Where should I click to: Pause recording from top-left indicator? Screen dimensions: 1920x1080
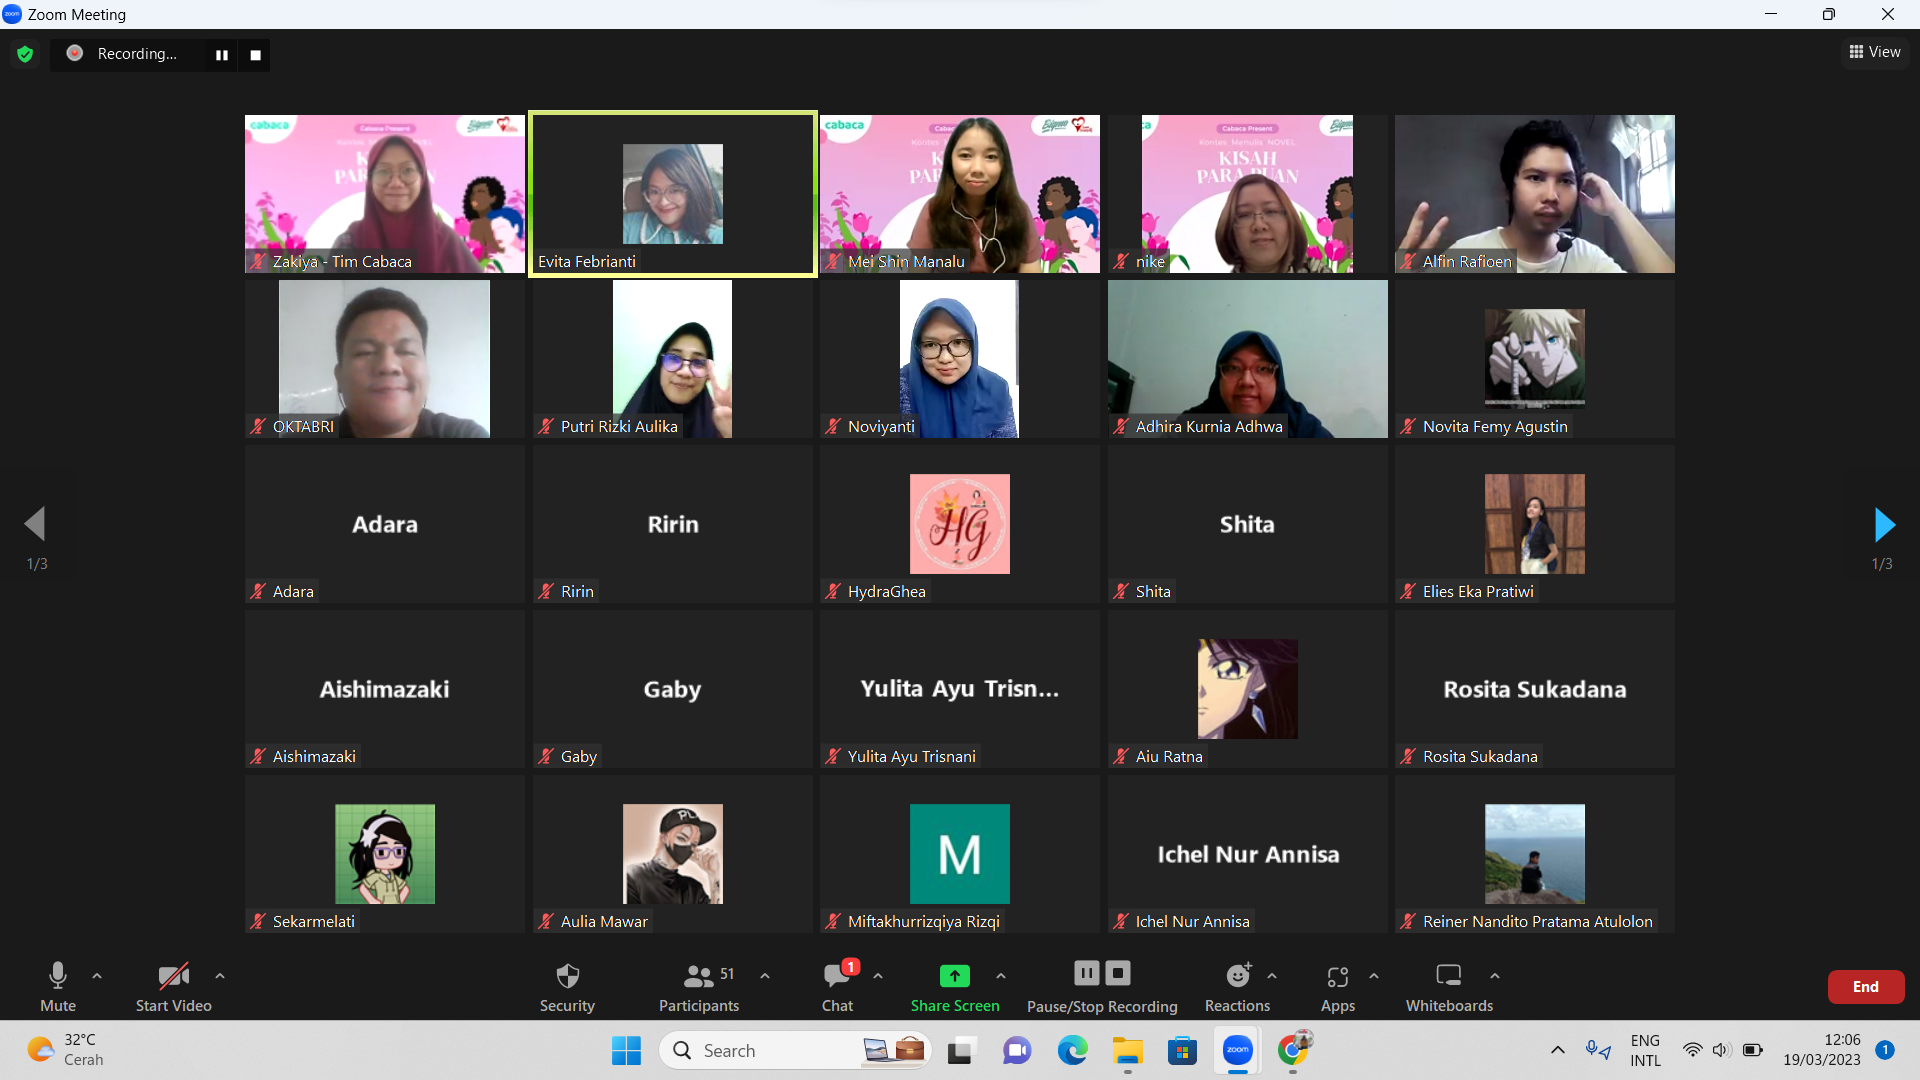coord(222,55)
